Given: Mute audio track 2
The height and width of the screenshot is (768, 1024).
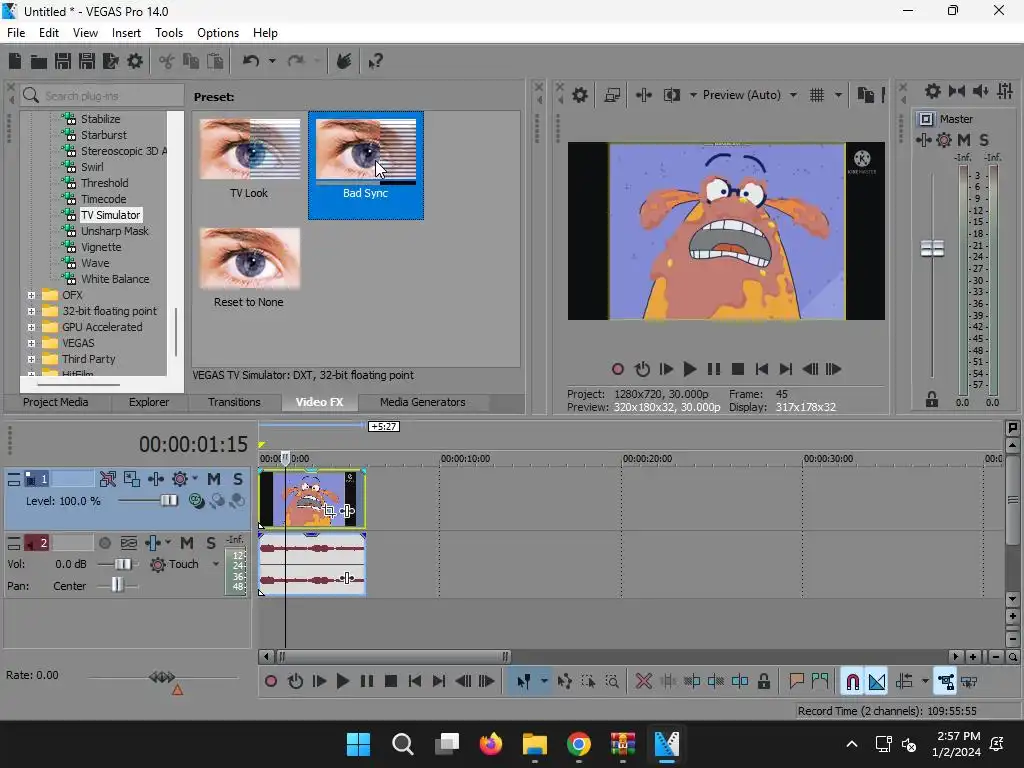Looking at the screenshot, I should pyautogui.click(x=187, y=543).
